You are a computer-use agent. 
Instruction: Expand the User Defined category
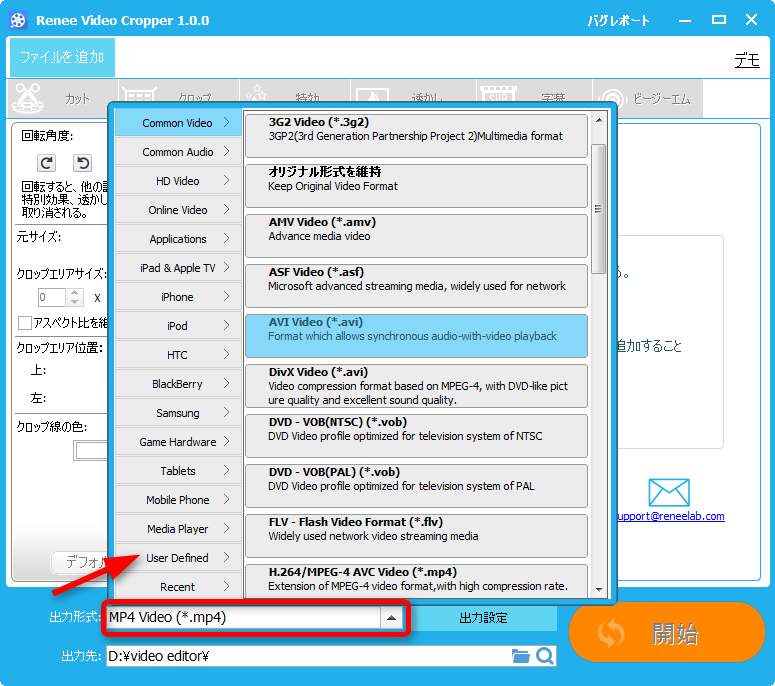point(178,557)
